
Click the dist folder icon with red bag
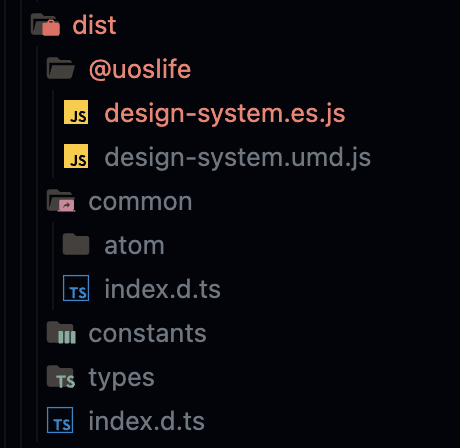(x=45, y=24)
